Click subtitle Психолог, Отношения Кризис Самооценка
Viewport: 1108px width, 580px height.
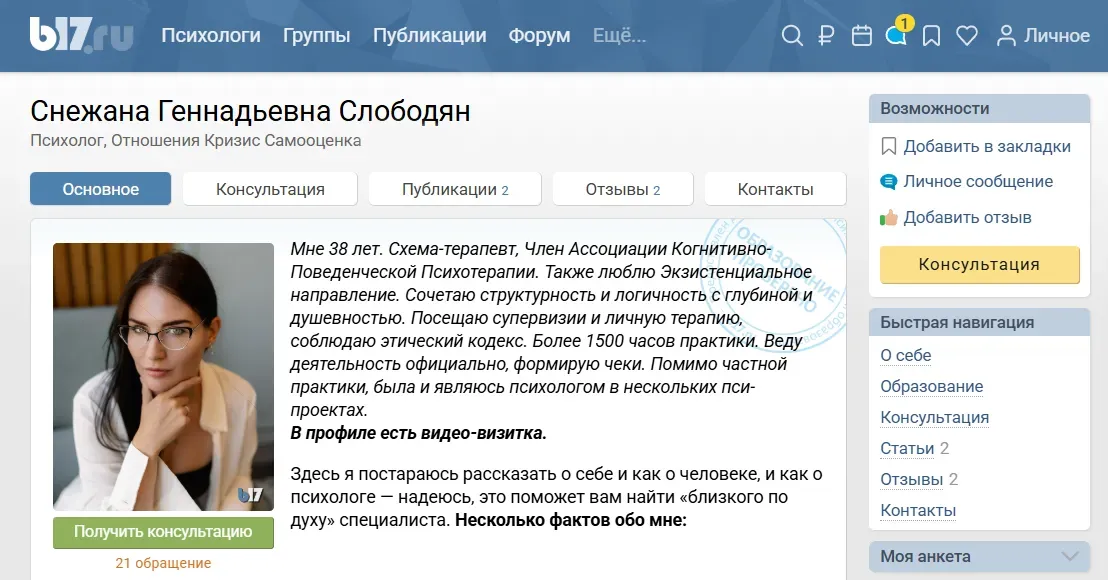[196, 141]
